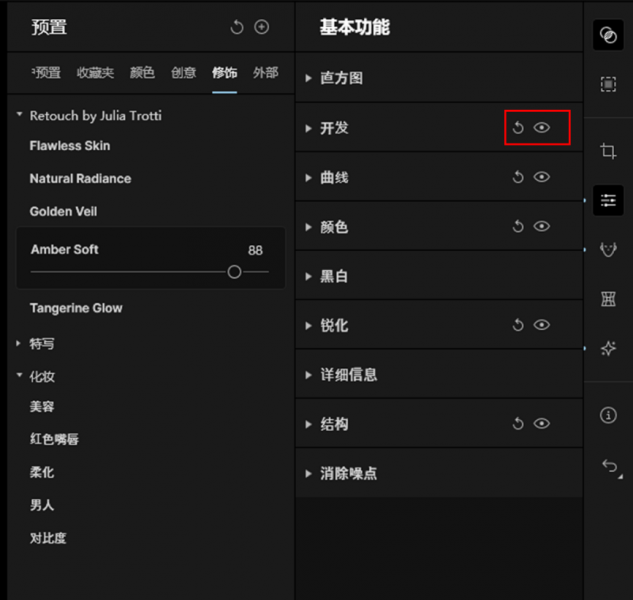Toggle visibility of 开发 adjustments

(x=542, y=128)
